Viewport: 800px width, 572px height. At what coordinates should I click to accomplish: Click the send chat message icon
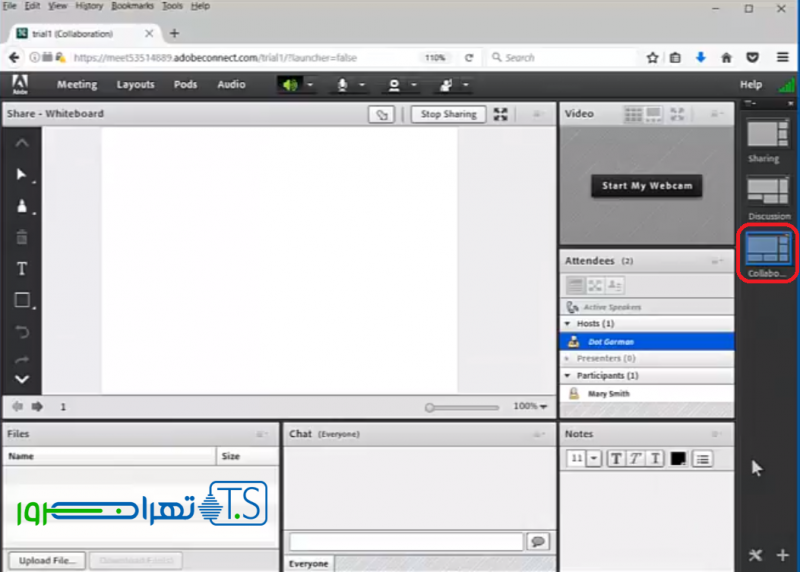tap(539, 541)
